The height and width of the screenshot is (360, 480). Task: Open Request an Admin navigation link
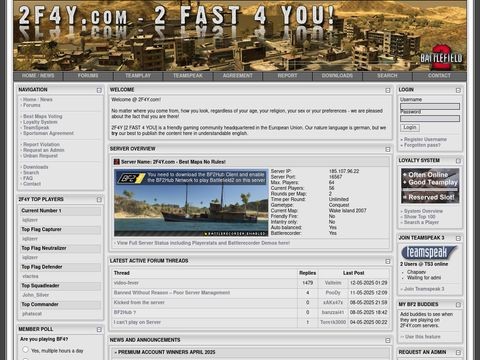[44, 150]
